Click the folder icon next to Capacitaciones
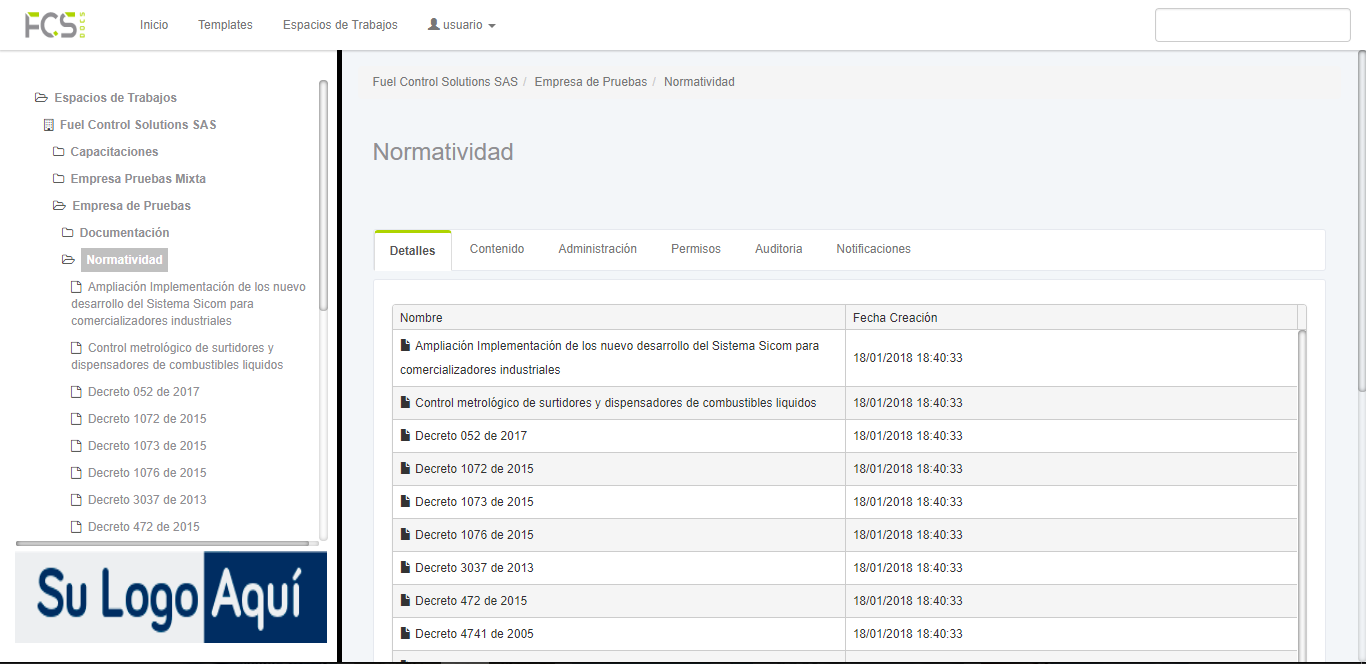Viewport: 1366px width, 664px height. point(59,152)
